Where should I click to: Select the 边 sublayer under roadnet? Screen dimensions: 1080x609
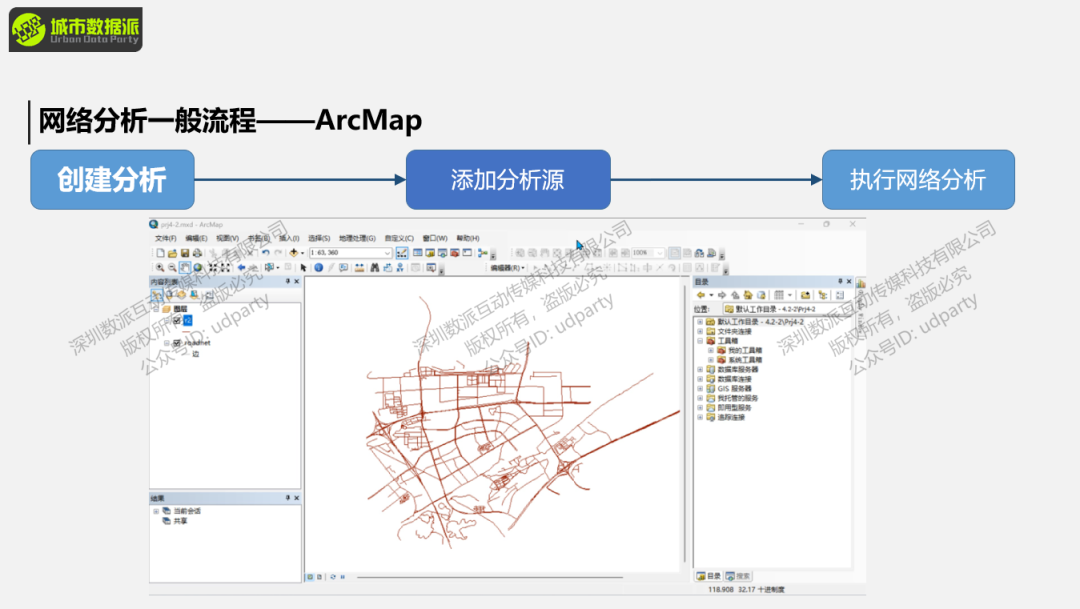(196, 354)
